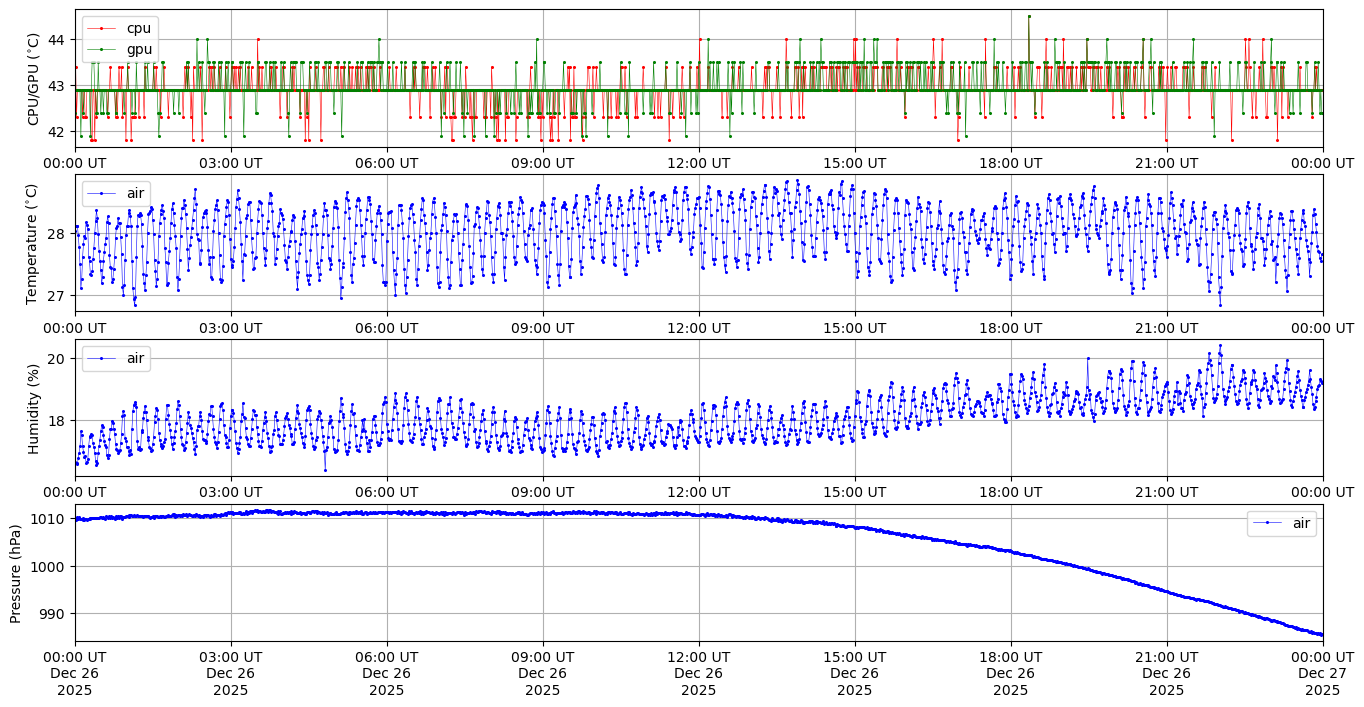Click the green gpu line sample in legend
The width and height of the screenshot is (1364, 707).
[101, 48]
